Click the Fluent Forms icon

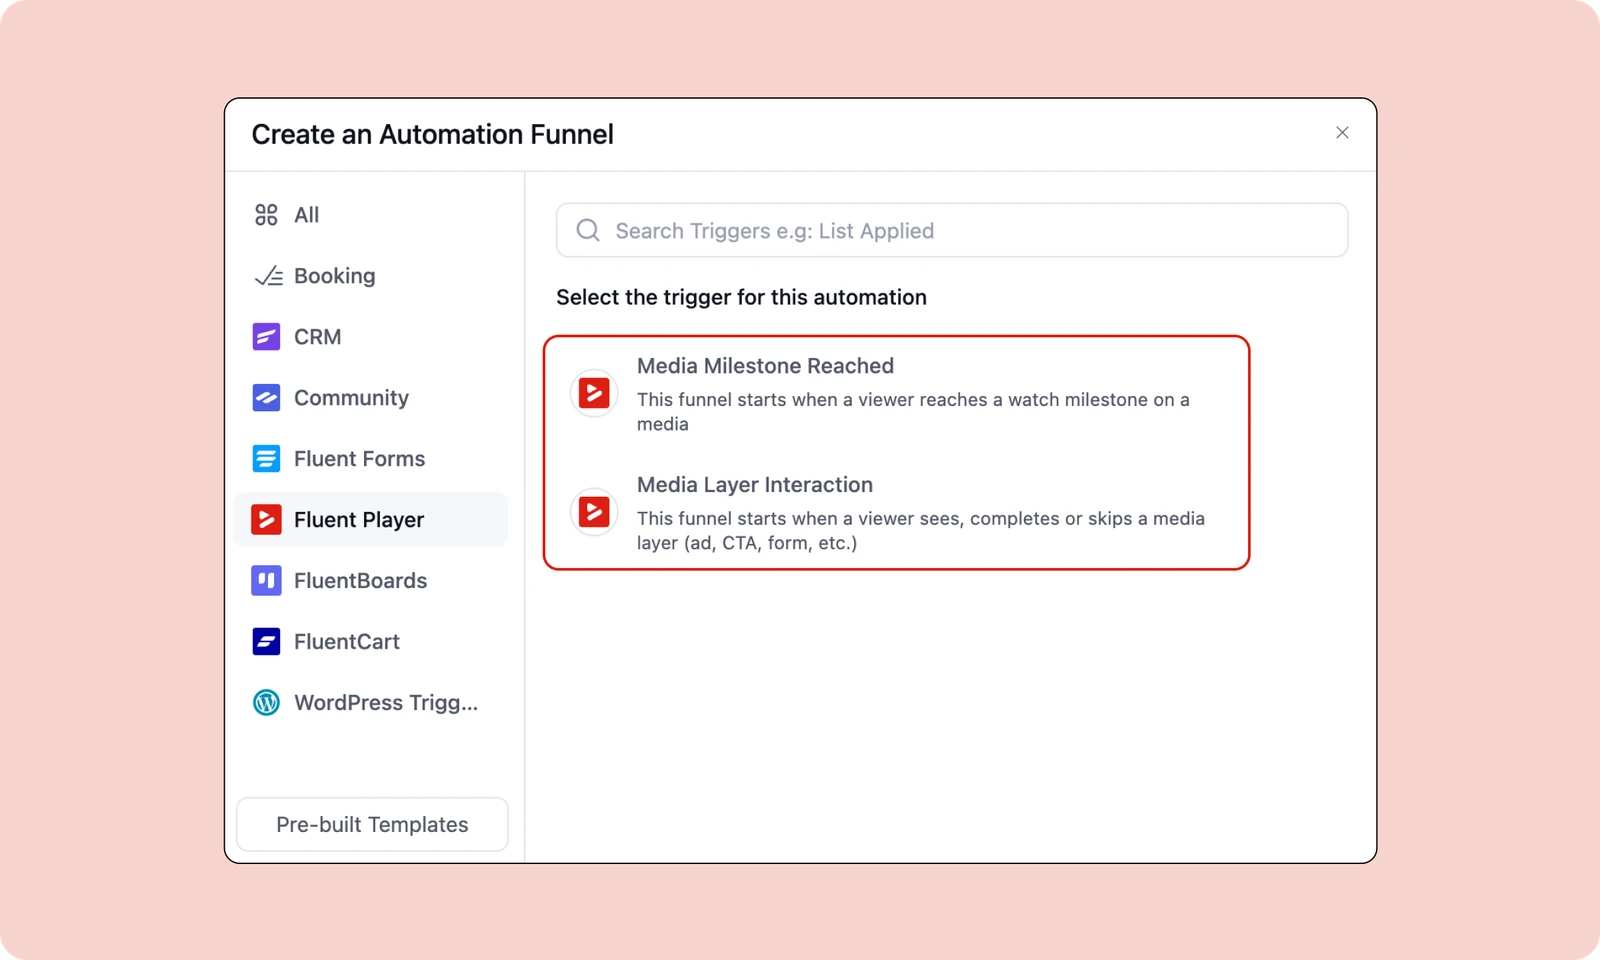(x=266, y=459)
